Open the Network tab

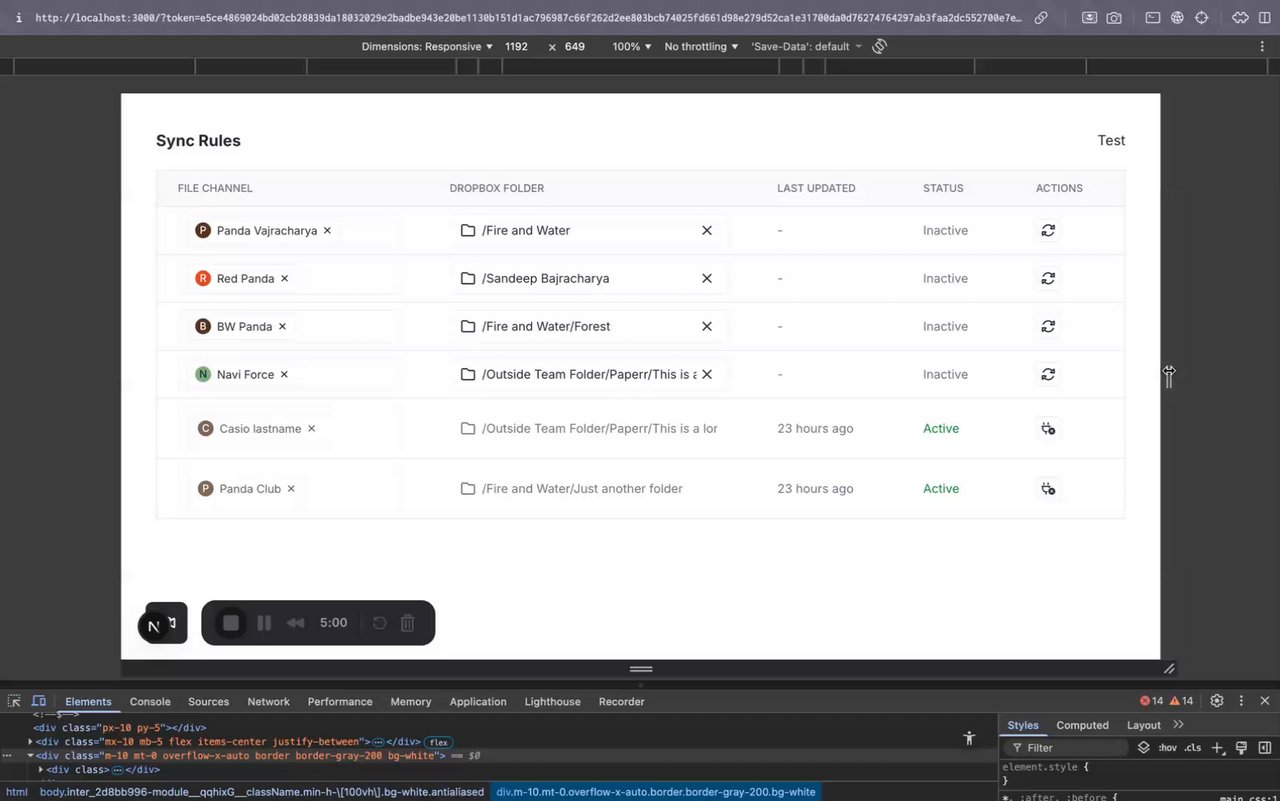pos(269,702)
